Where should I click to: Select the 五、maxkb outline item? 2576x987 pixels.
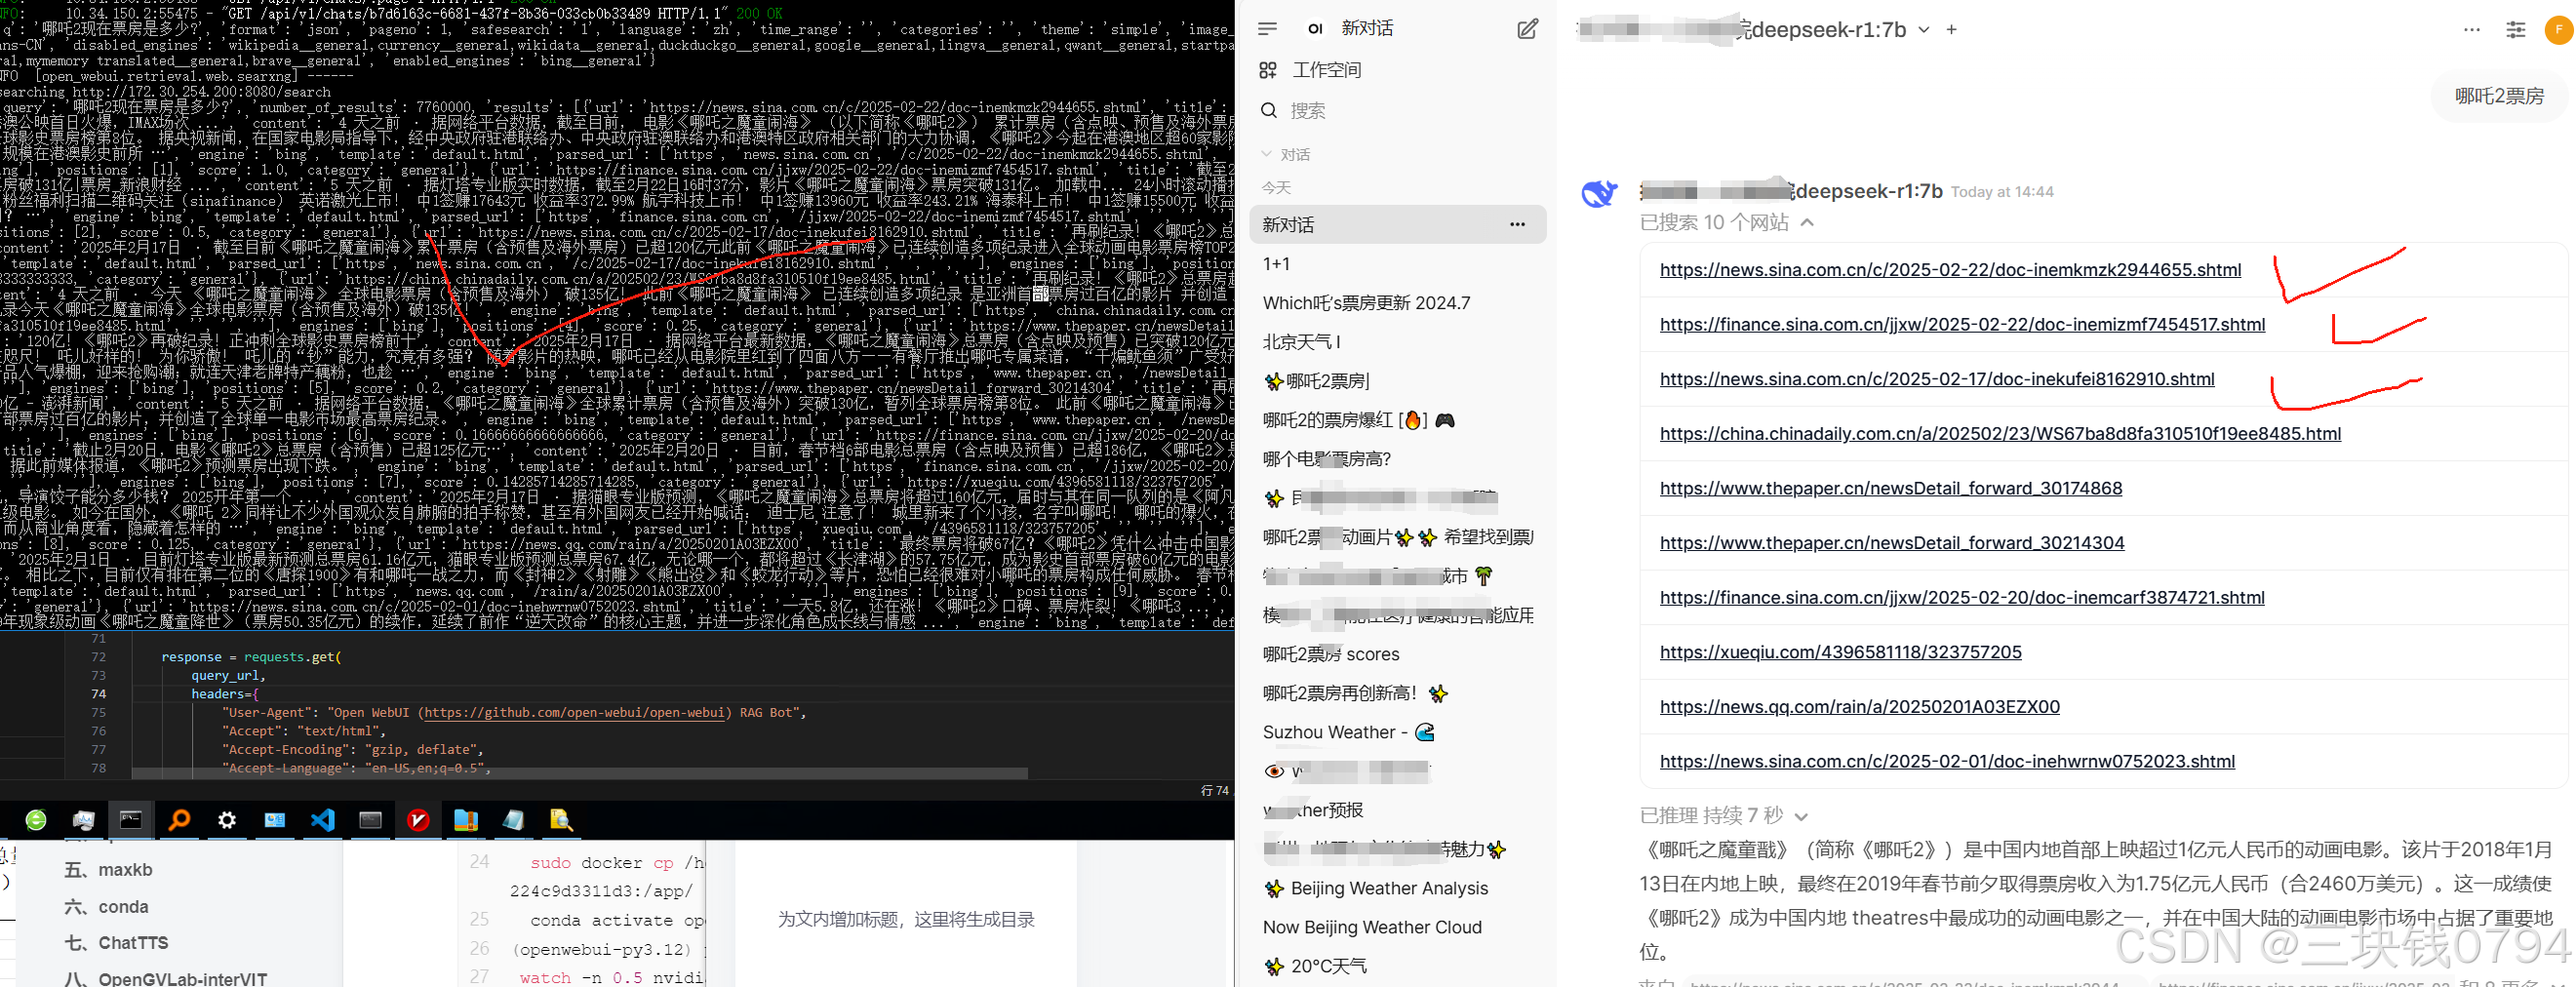[x=108, y=870]
